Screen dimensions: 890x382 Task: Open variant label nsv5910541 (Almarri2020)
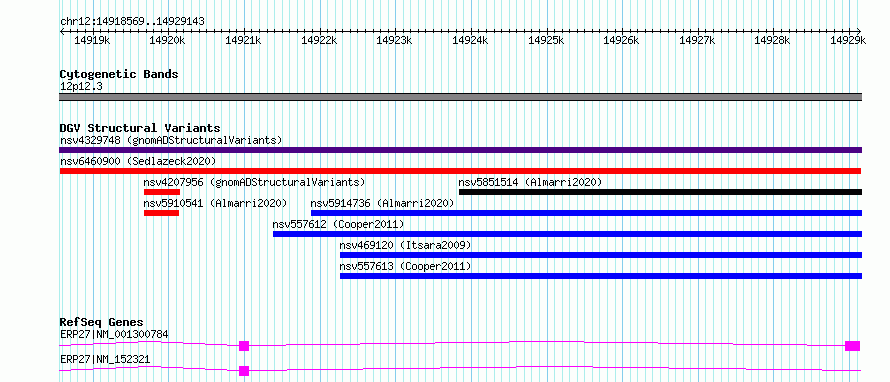click(x=215, y=203)
